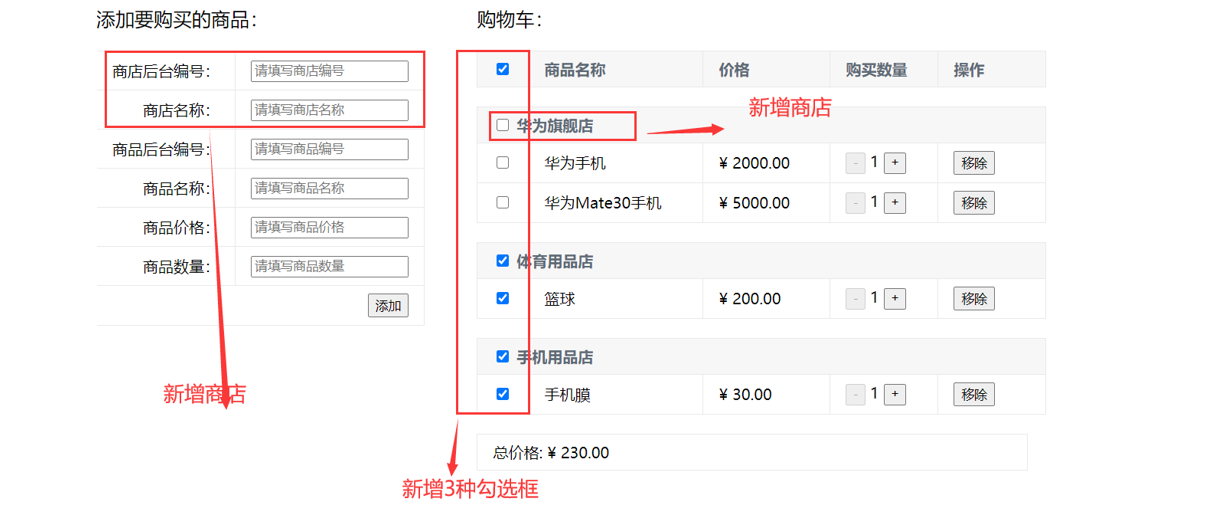Increase quantity of 篮球 with plus
This screenshot has width=1221, height=513.
click(x=895, y=299)
